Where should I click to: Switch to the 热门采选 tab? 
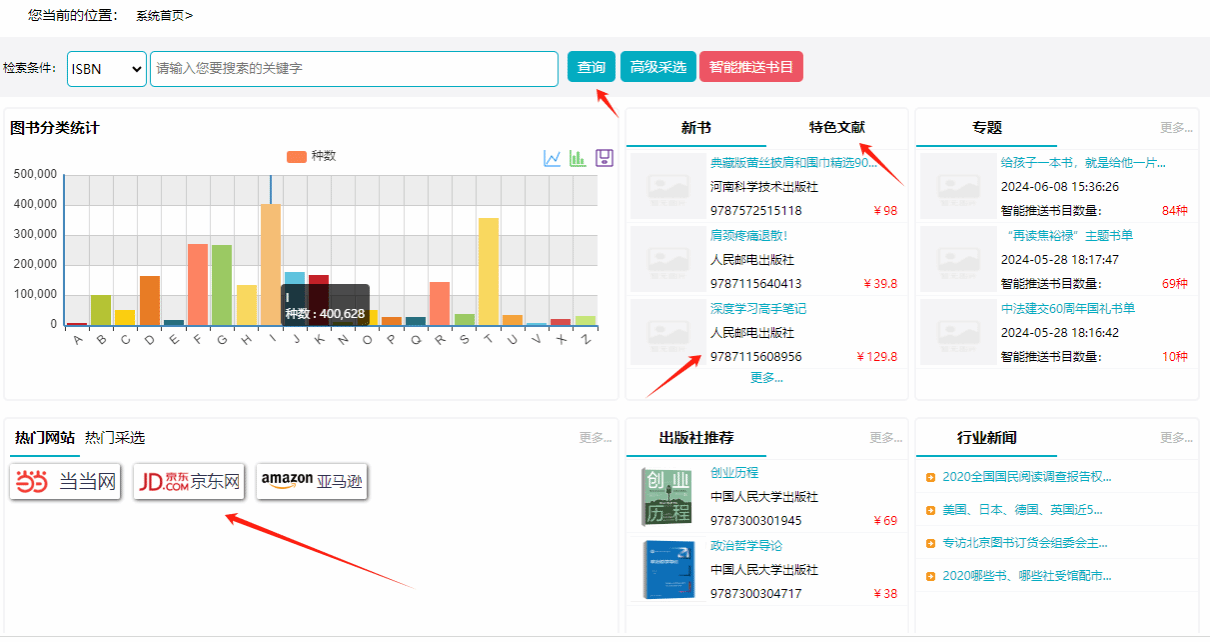pos(115,438)
